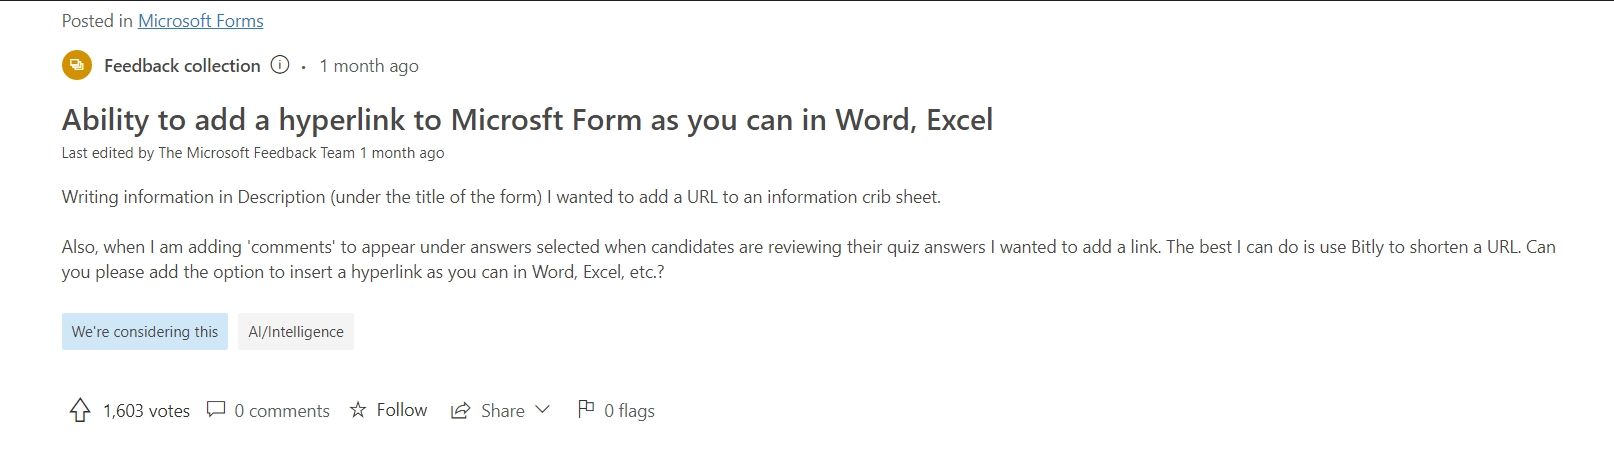
Task: Click the 1 month ago timestamp
Action: (x=369, y=66)
